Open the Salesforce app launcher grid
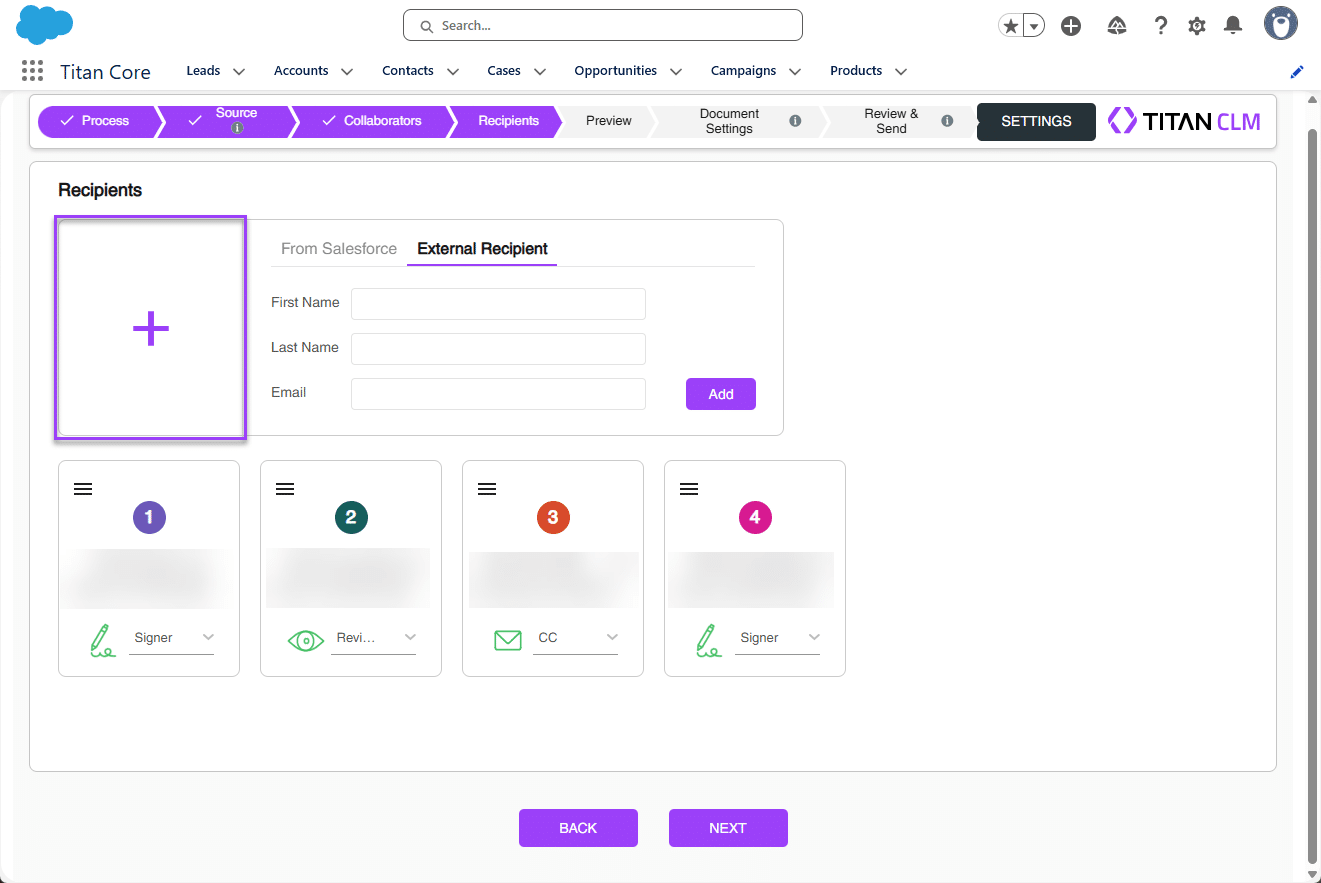1321x883 pixels. click(31, 70)
